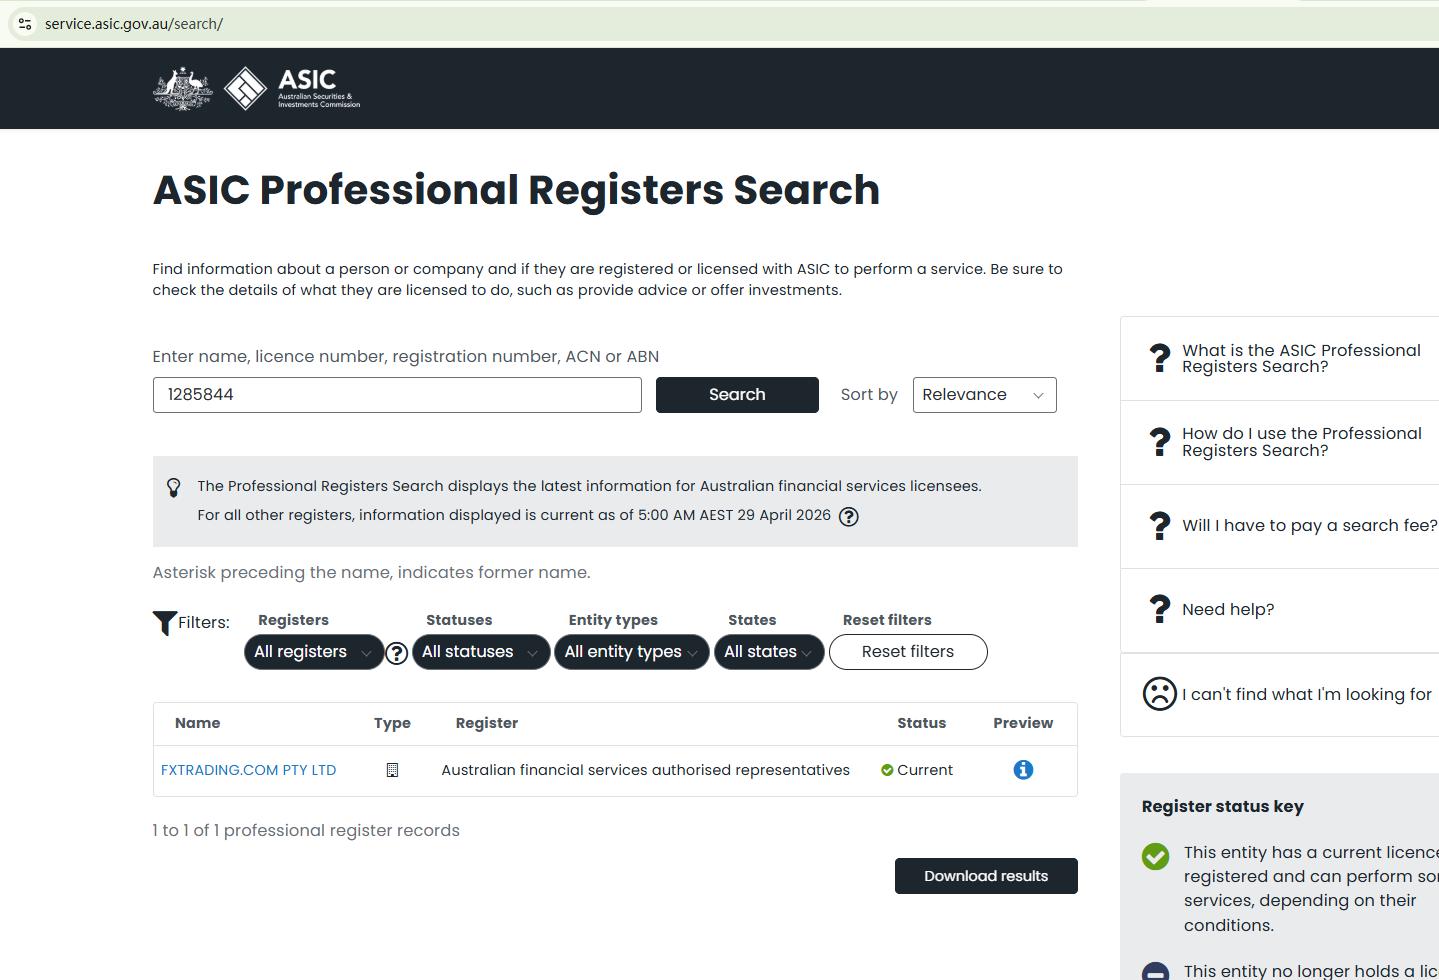Viewport: 1439px width, 980px height.
Task: Click the 'Current' status text
Action: (x=925, y=770)
